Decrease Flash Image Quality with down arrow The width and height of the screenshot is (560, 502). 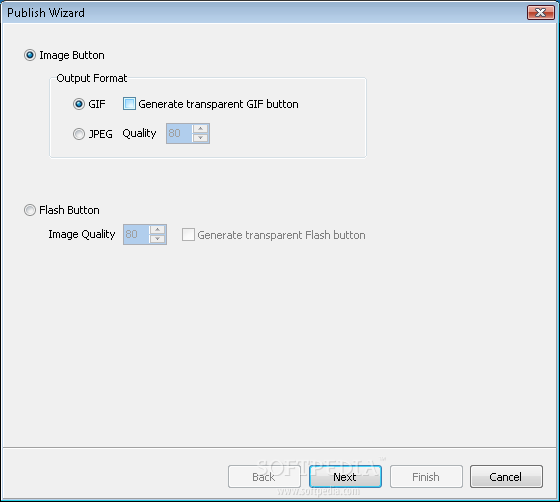point(158,239)
